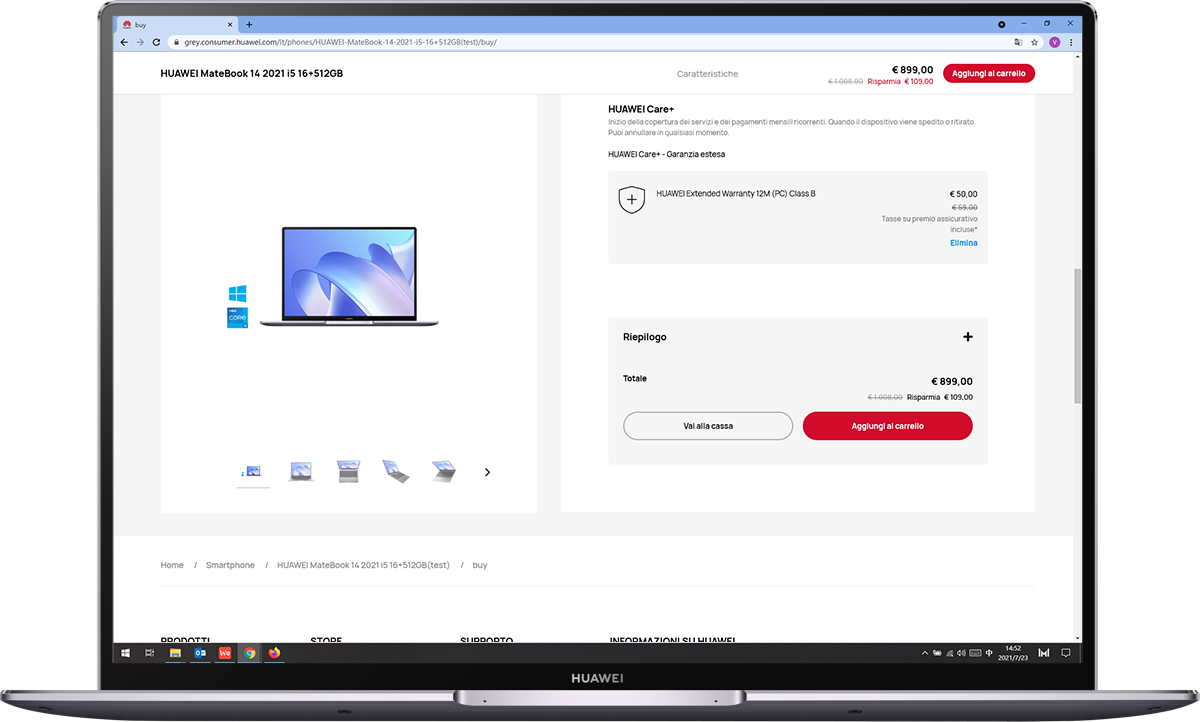Image resolution: width=1200 pixels, height=722 pixels.
Task: Open the purple Chrome profile avatar
Action: click(1054, 42)
